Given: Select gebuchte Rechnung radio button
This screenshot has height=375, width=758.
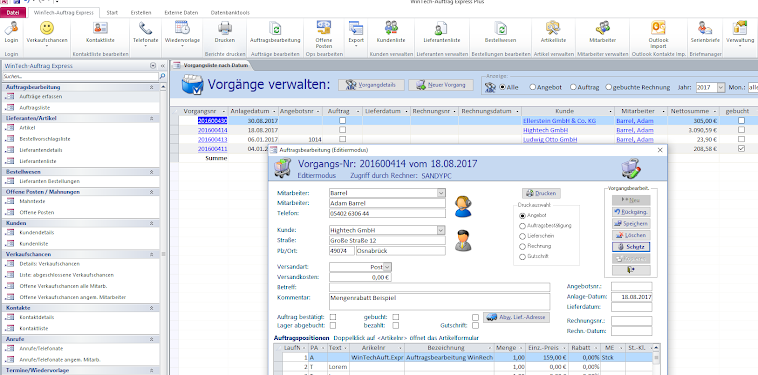Looking at the screenshot, I should [x=609, y=87].
